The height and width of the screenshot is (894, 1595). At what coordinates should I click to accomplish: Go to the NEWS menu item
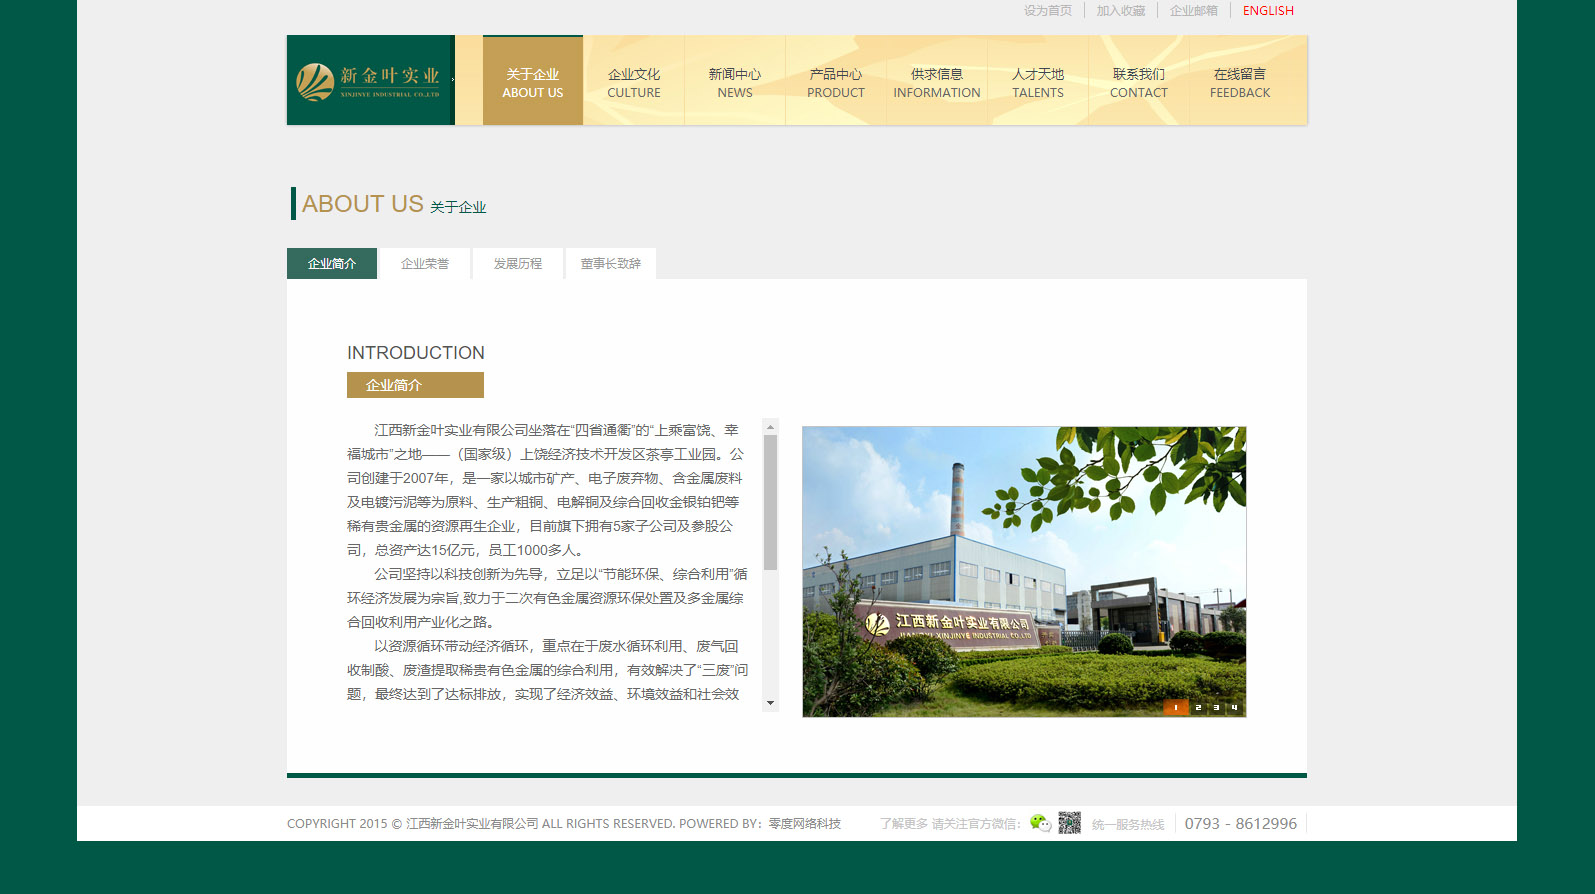pos(735,82)
